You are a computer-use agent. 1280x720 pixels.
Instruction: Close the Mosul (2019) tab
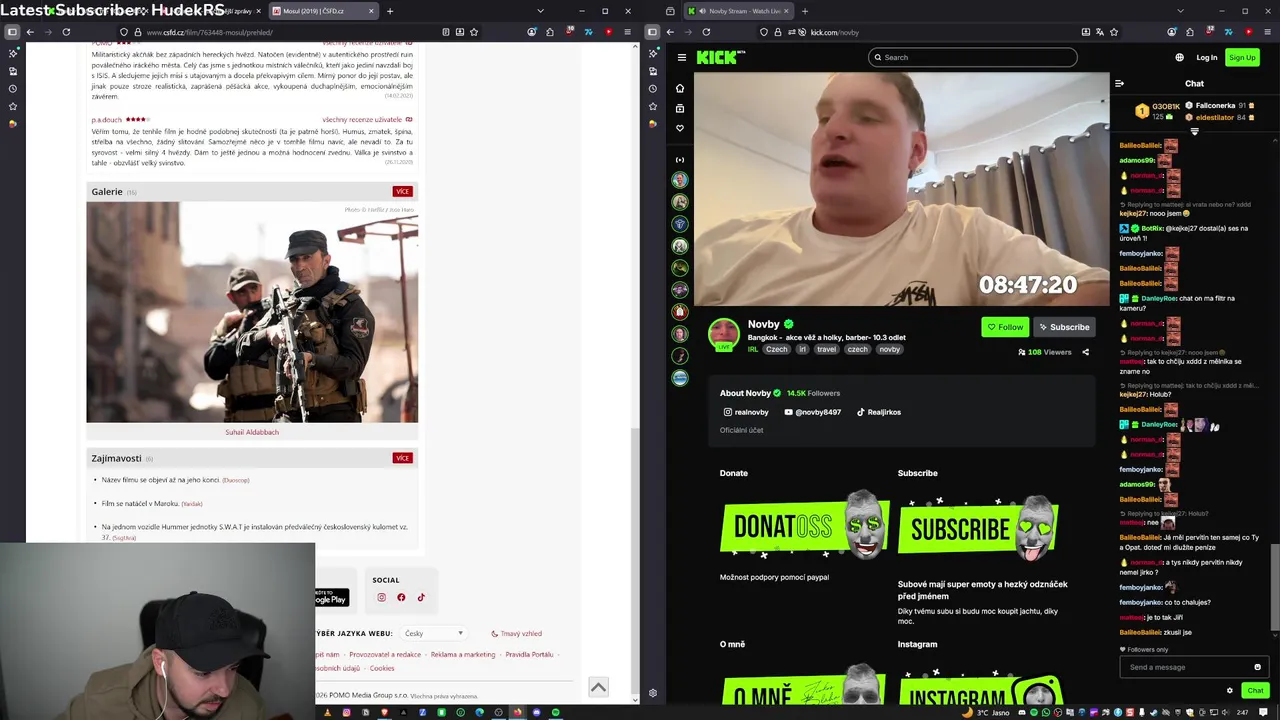point(371,11)
